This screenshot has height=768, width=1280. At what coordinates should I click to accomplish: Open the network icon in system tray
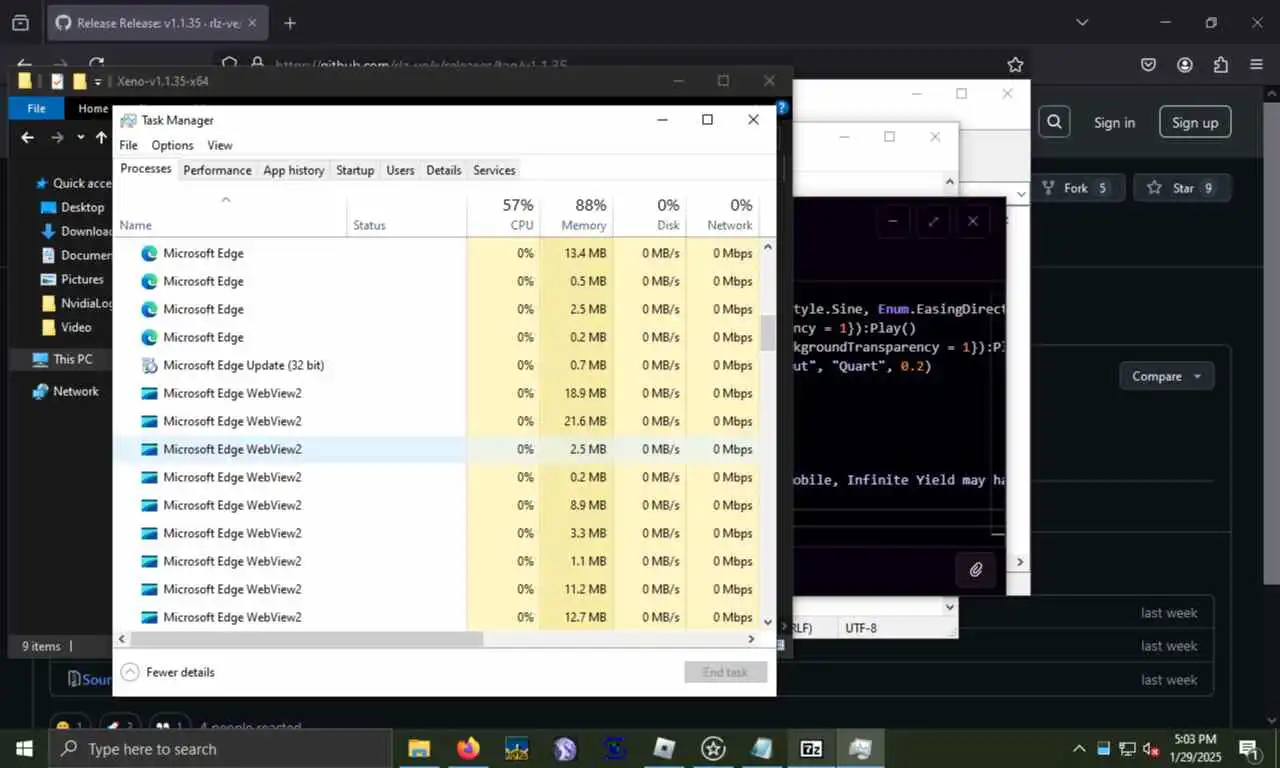tap(1127, 749)
